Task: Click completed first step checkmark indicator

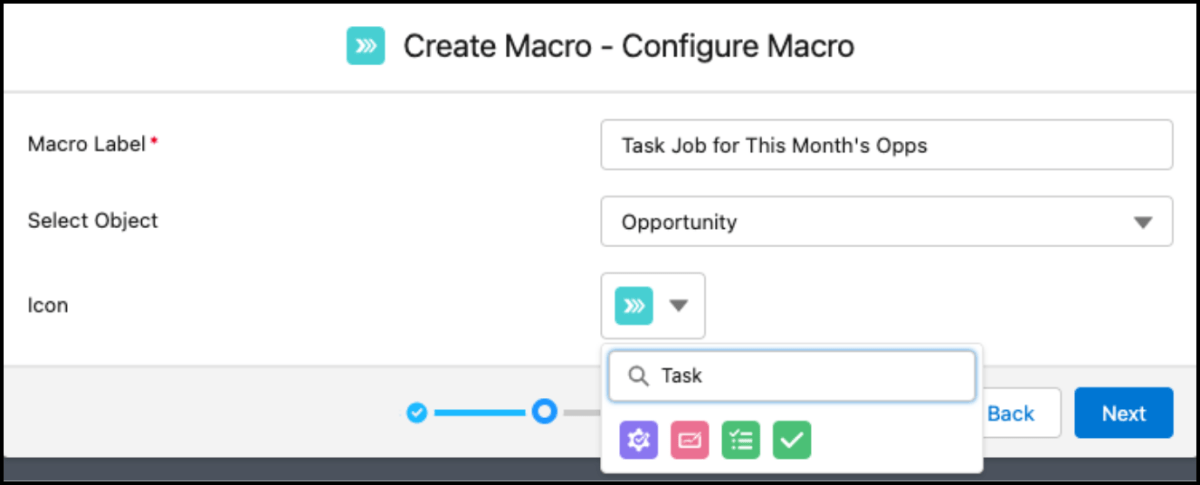Action: click(x=417, y=412)
